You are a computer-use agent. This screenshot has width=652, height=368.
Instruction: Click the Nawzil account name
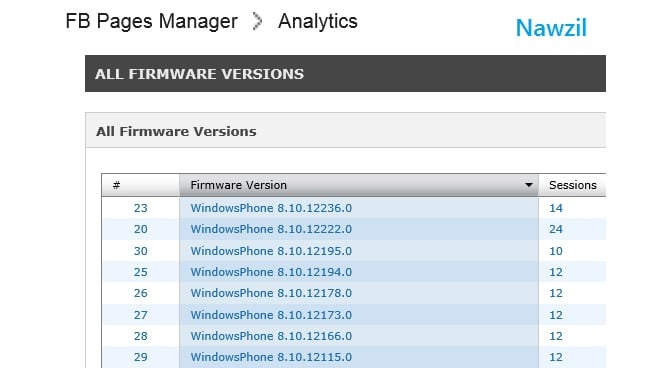[551, 28]
